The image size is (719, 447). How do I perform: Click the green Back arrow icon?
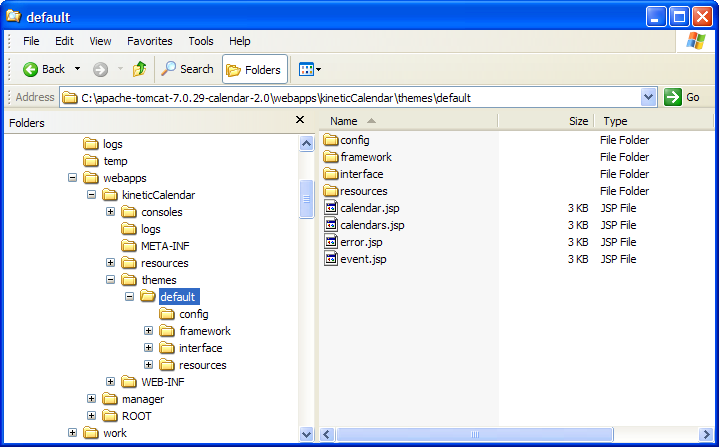tap(30, 70)
